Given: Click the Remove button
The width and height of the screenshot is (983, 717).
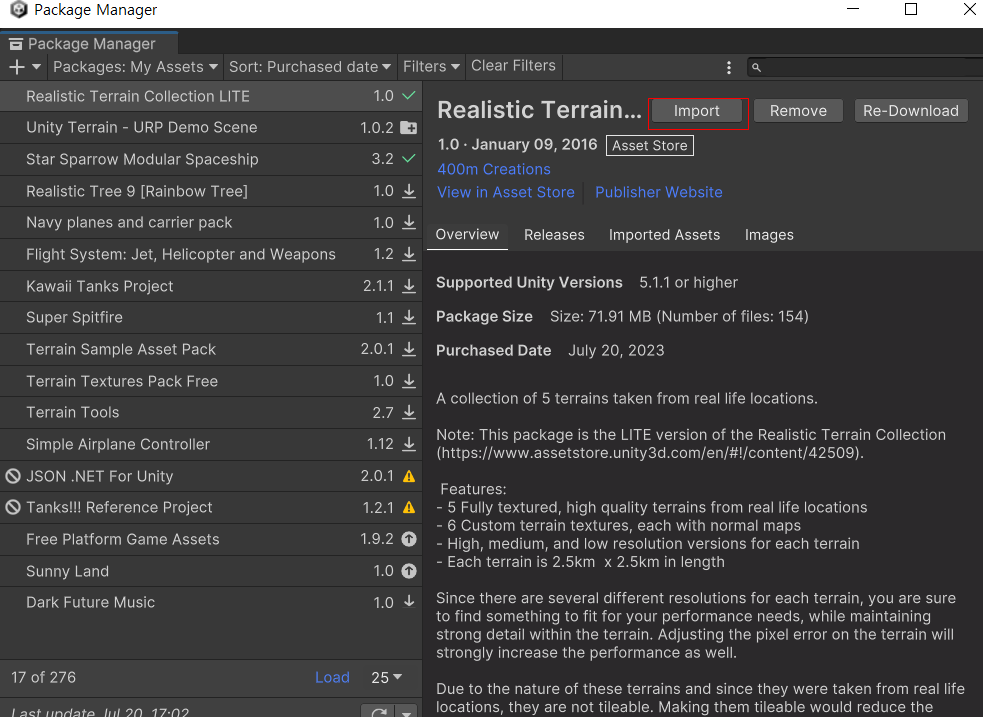Looking at the screenshot, I should click(x=798, y=111).
